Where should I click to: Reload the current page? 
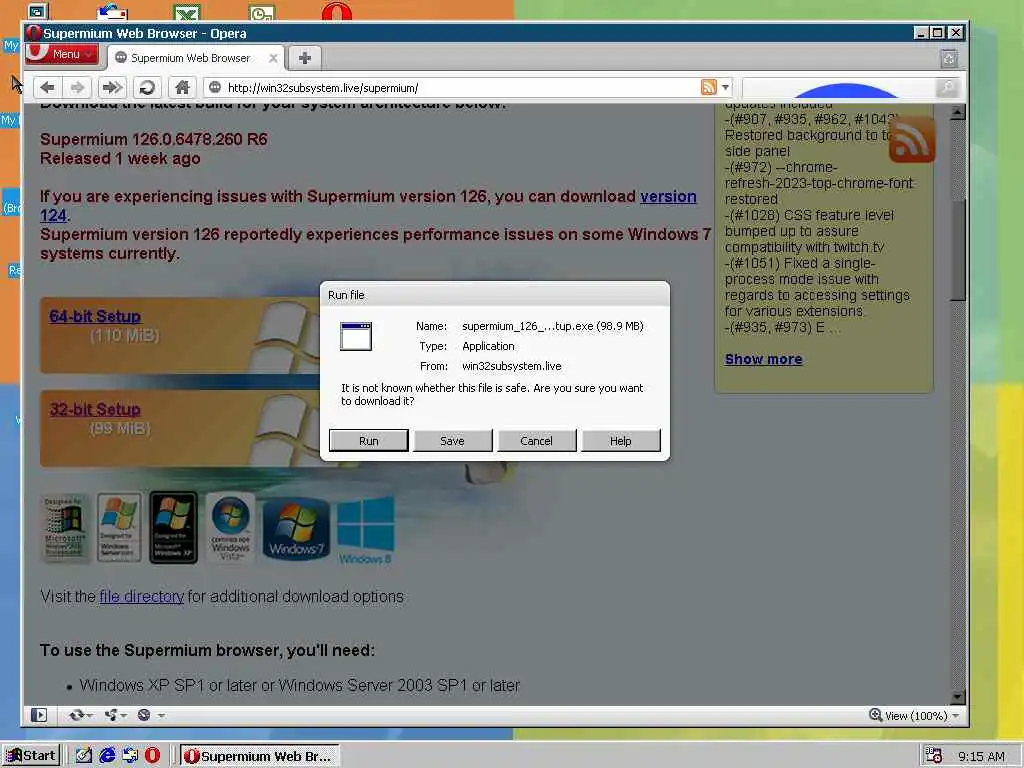147,88
